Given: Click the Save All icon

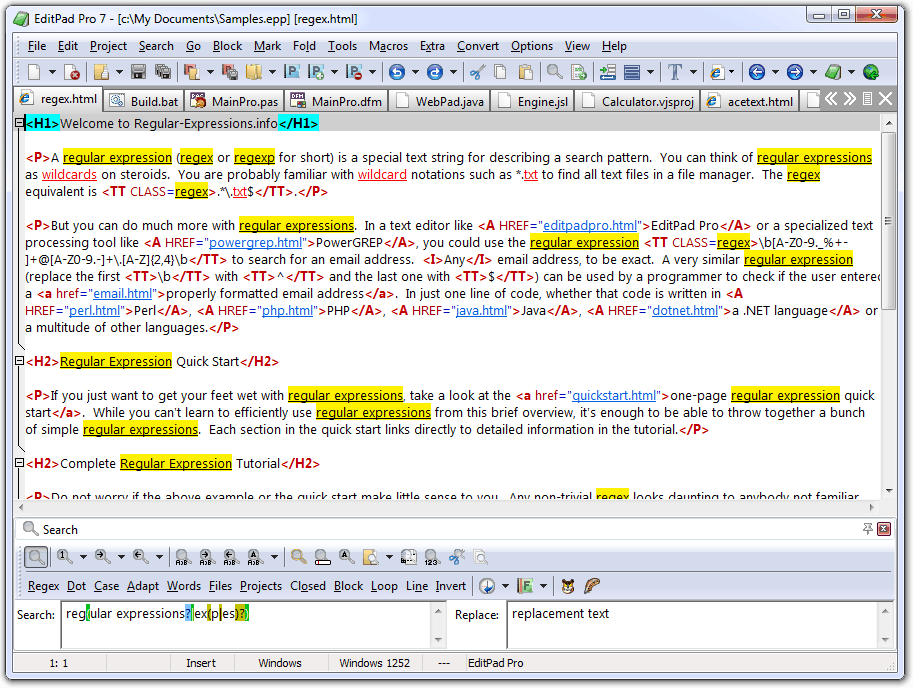Looking at the screenshot, I should click(x=162, y=72).
